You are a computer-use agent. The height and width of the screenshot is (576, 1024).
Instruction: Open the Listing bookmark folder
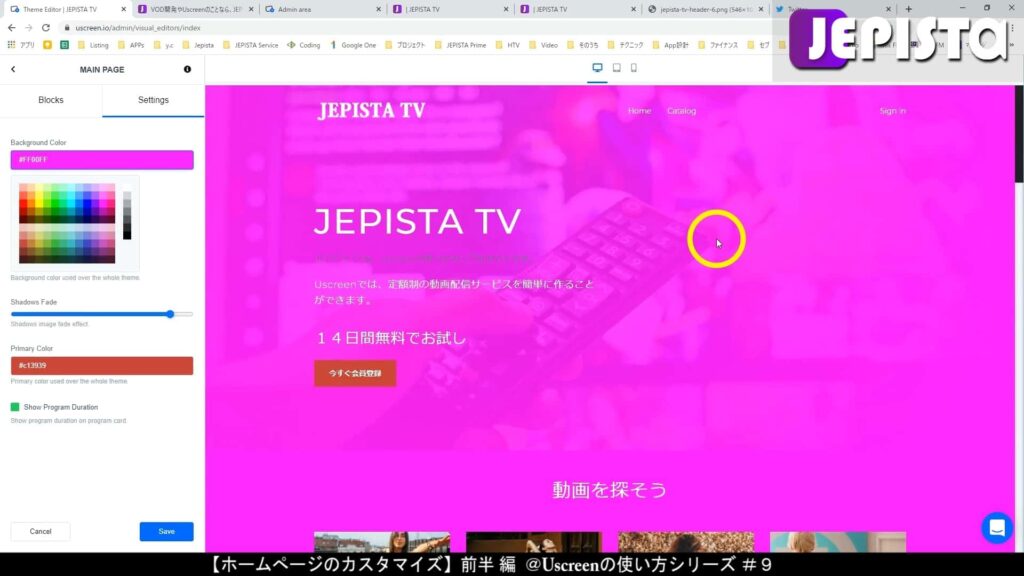click(x=93, y=45)
